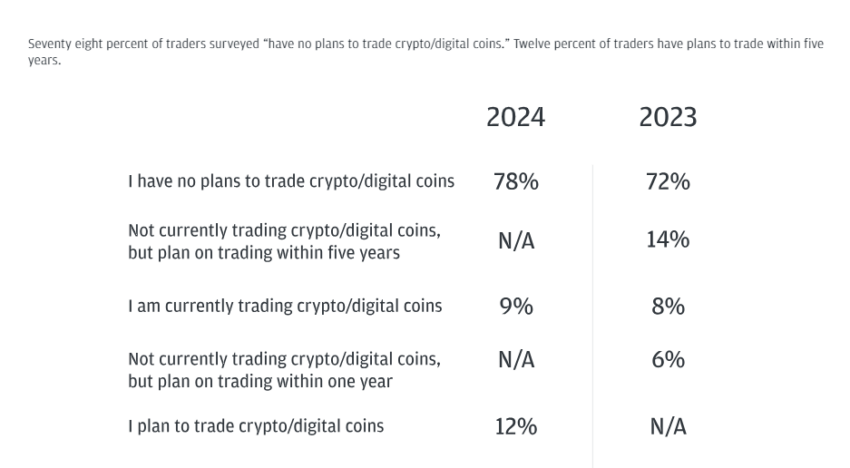The height and width of the screenshot is (468, 850).
Task: Select the 12% value for 2024
Action: click(x=516, y=427)
